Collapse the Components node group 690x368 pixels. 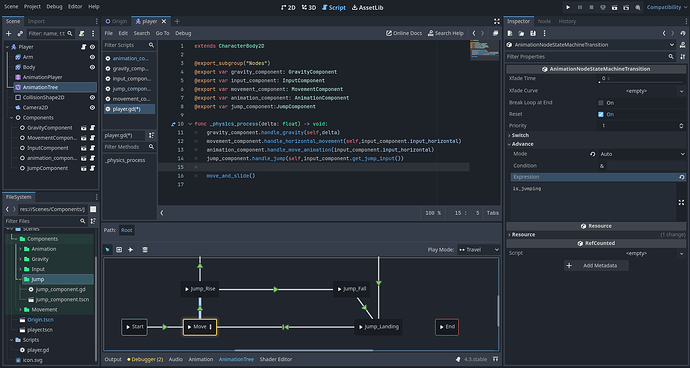[x=12, y=118]
